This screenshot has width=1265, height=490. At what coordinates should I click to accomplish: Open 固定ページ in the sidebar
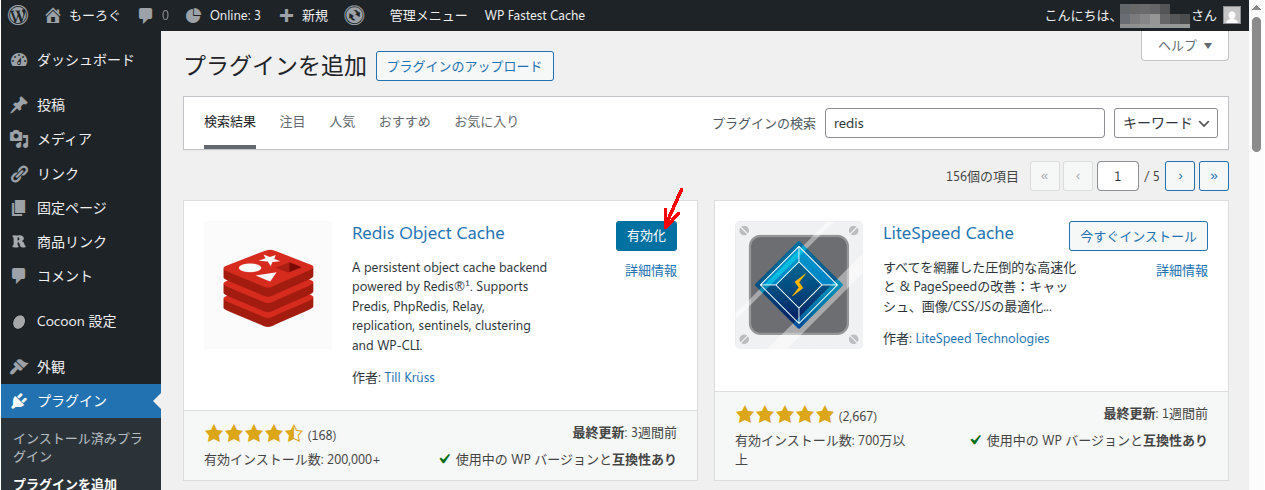click(80, 207)
